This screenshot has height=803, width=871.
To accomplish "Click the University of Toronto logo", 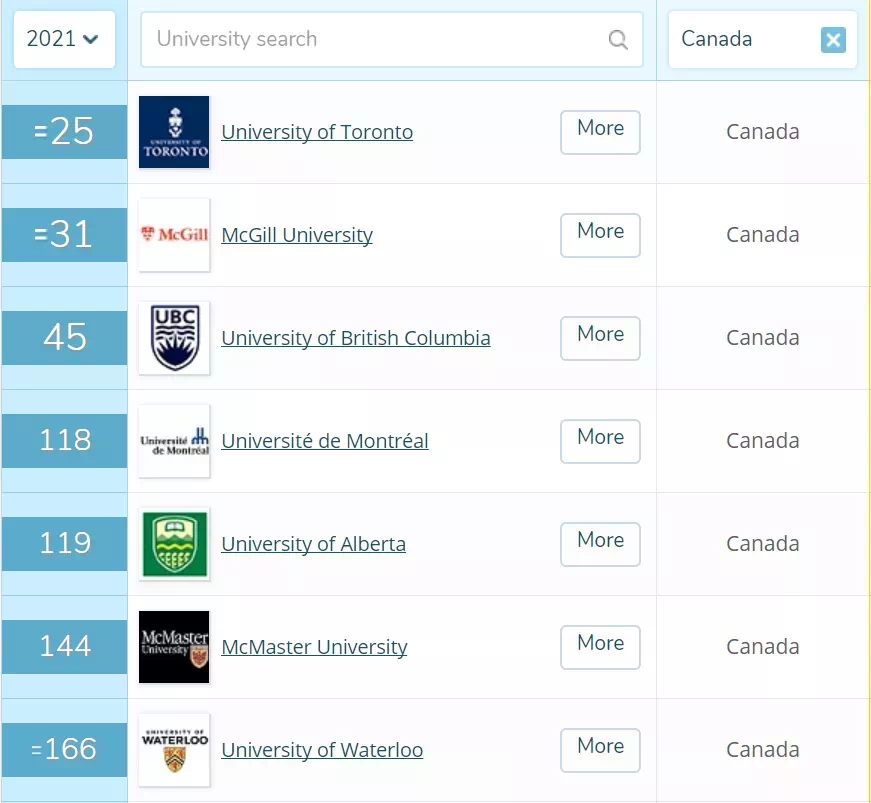I will (x=174, y=132).
